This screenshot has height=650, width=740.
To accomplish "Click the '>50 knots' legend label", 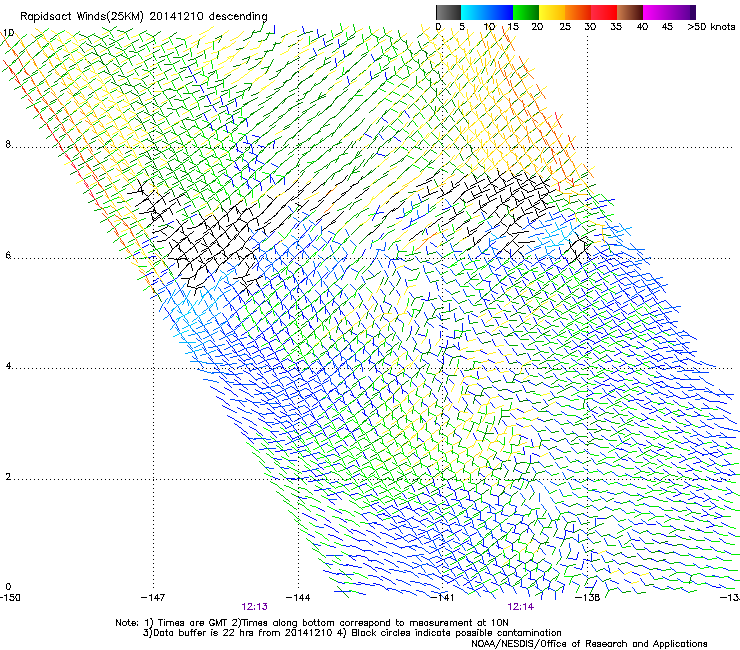I will coord(711,27).
